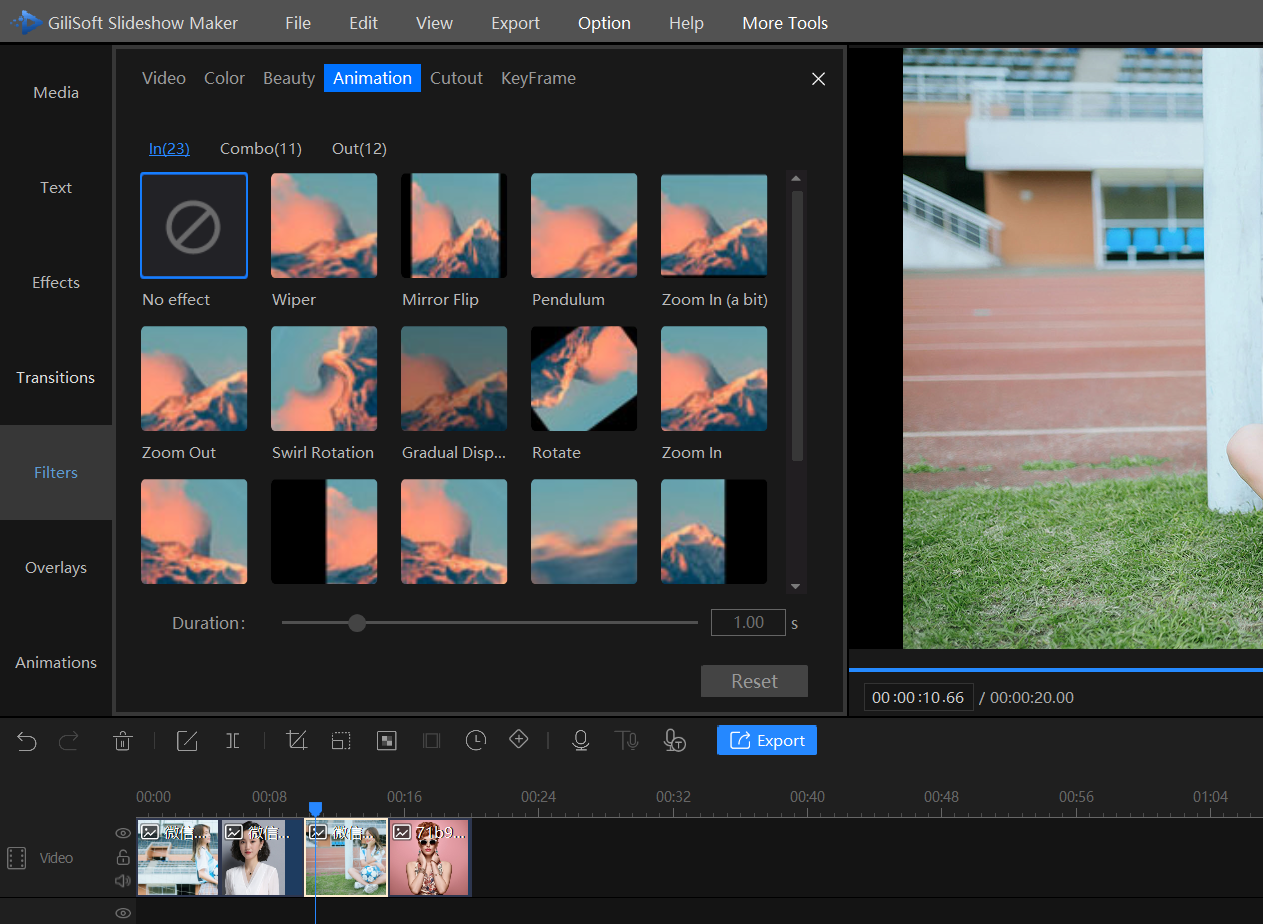Click the keyframe diamond icon in toolbar
The image size is (1263, 924).
[x=519, y=740]
